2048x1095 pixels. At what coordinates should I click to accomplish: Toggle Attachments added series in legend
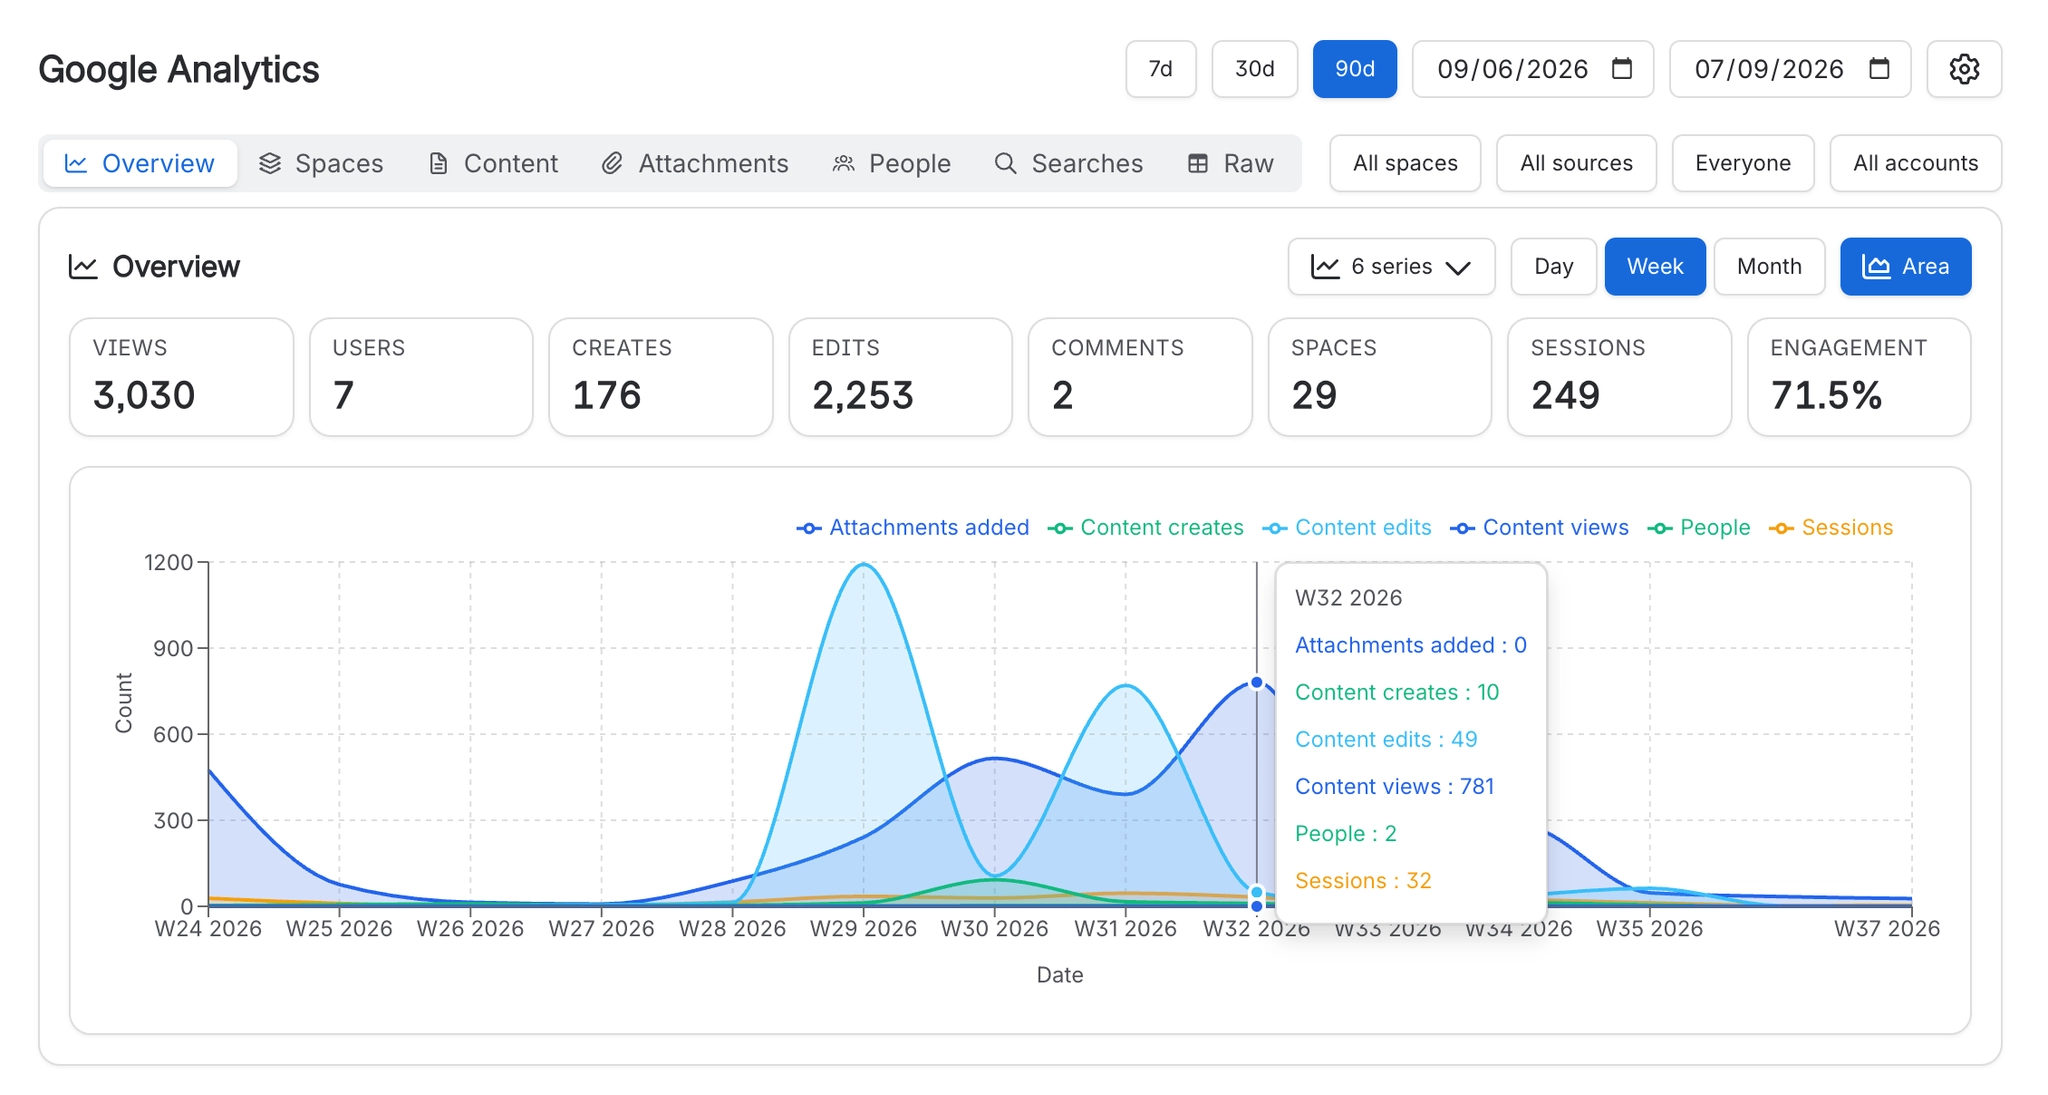pos(913,527)
